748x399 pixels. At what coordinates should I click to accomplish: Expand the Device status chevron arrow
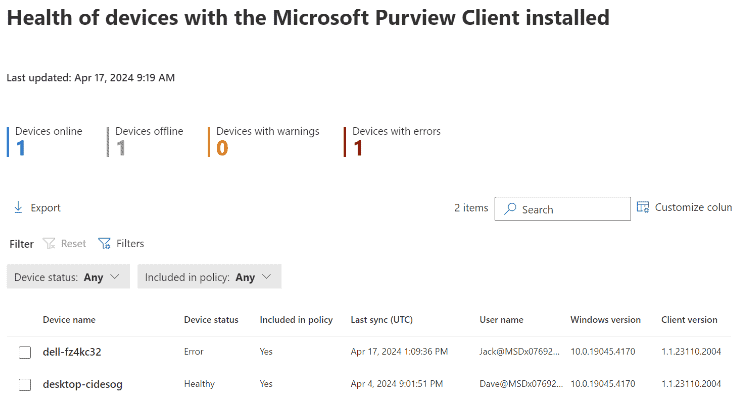(x=115, y=277)
